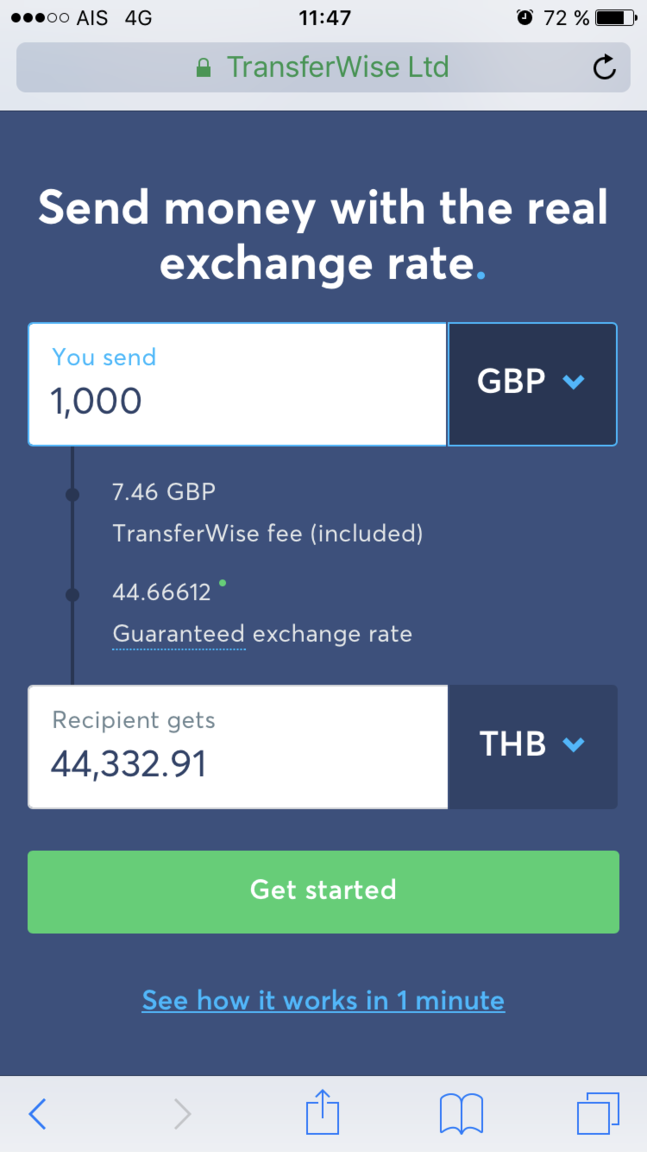Tap Safari's forward arrow
647x1152 pixels.
click(x=182, y=1113)
